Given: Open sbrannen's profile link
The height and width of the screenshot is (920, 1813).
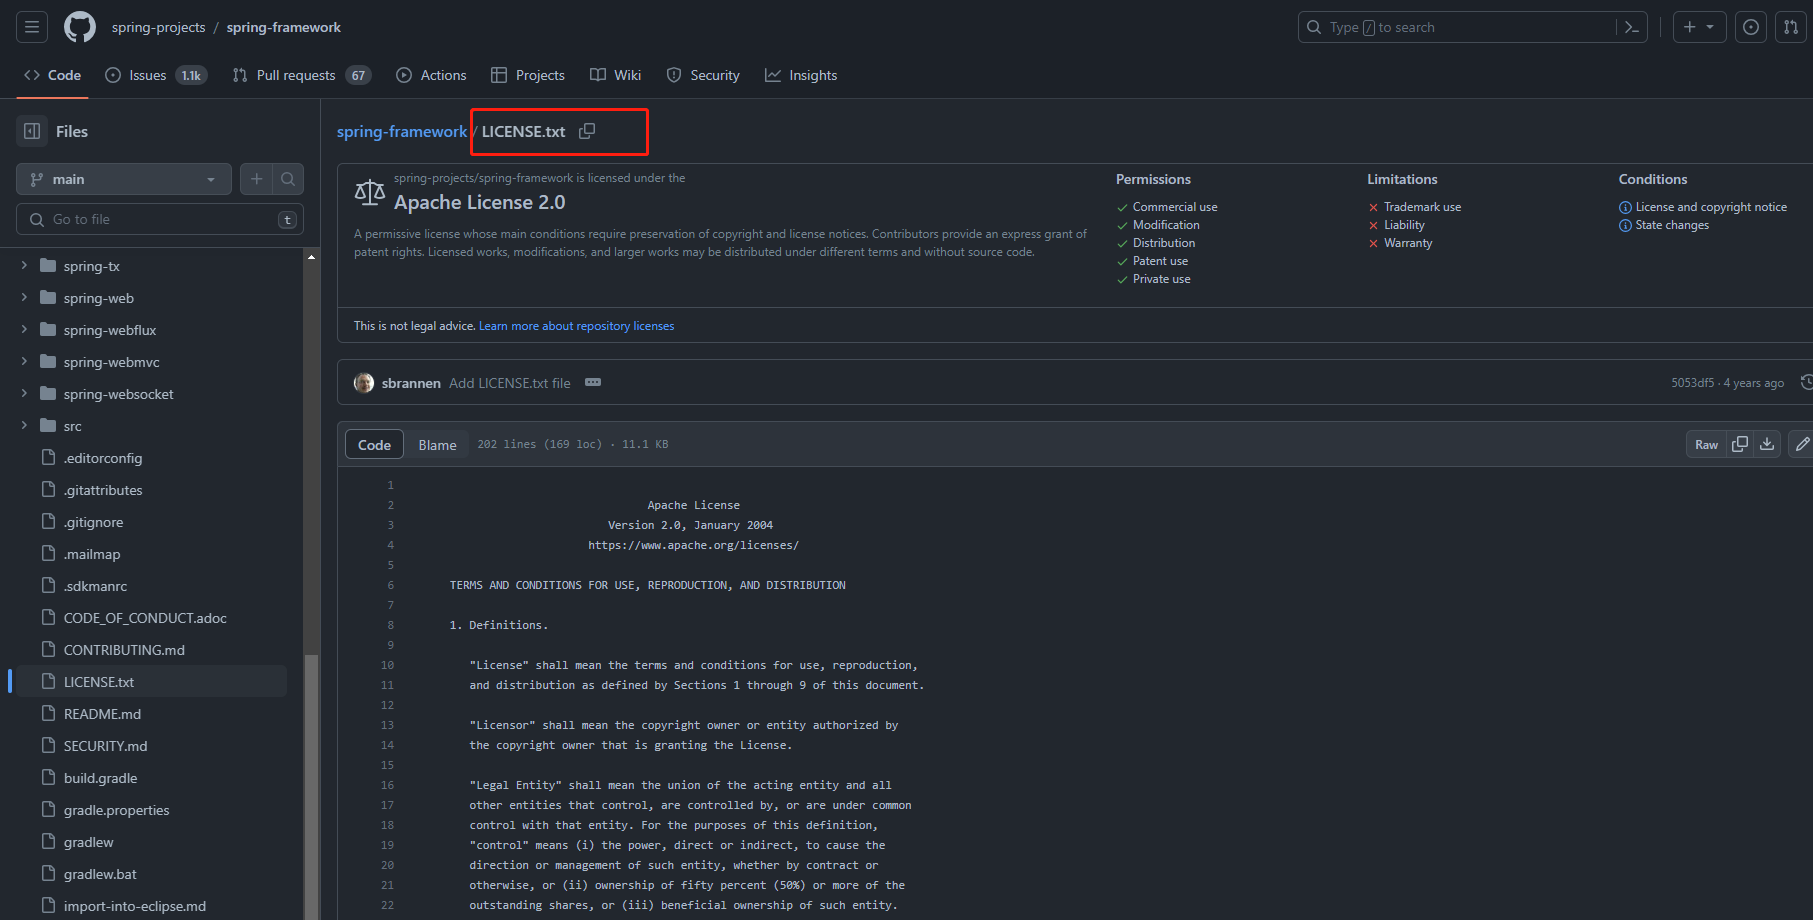Looking at the screenshot, I should point(411,383).
